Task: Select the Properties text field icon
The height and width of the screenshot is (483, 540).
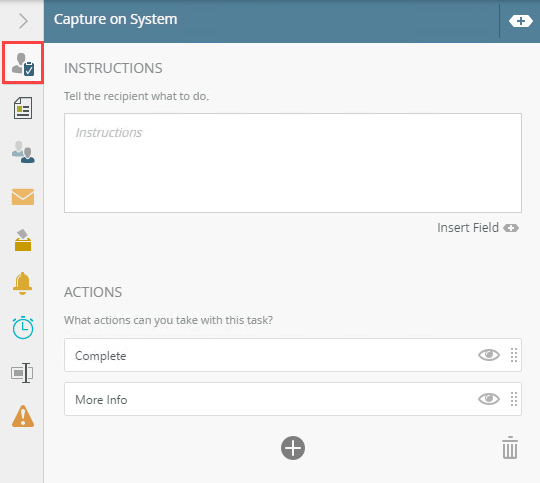Action: coord(22,372)
